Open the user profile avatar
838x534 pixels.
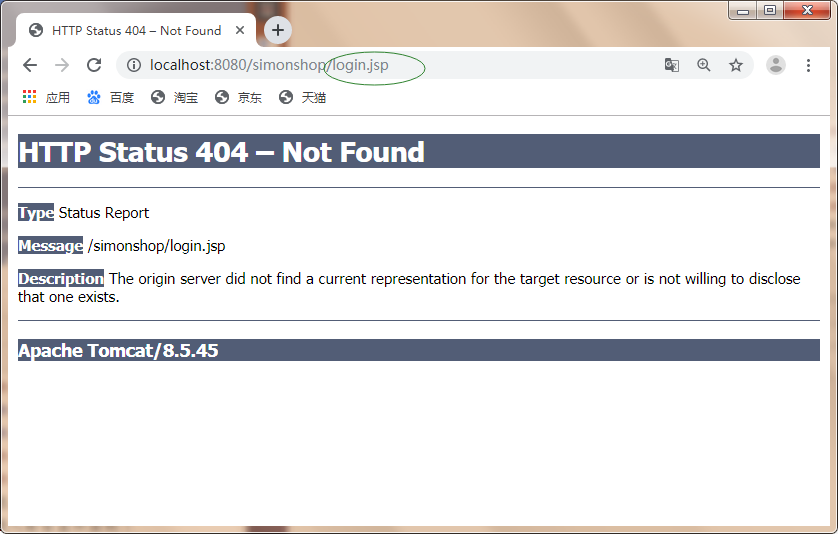(775, 65)
